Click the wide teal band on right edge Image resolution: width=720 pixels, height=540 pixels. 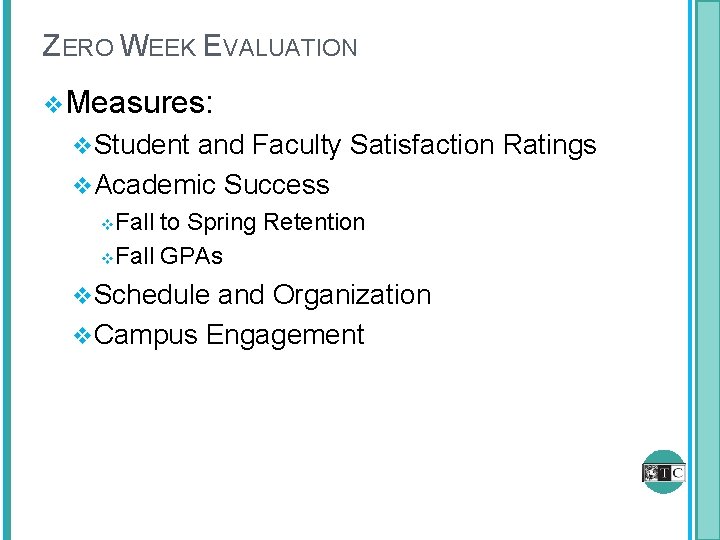[x=706, y=270]
